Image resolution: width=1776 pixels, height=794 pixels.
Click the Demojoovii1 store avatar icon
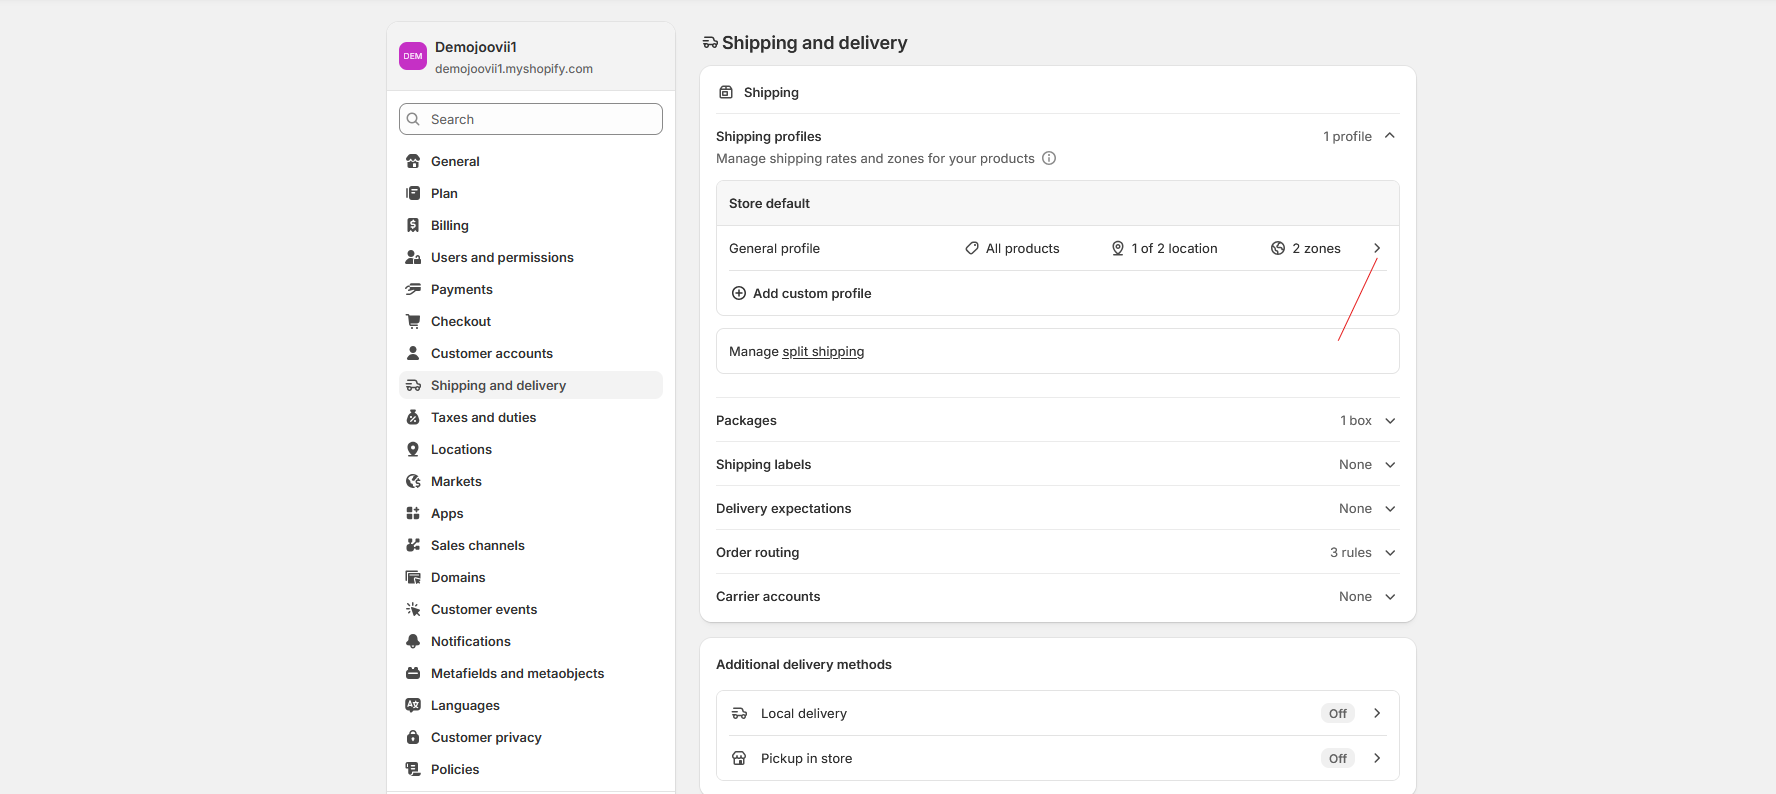click(x=413, y=56)
